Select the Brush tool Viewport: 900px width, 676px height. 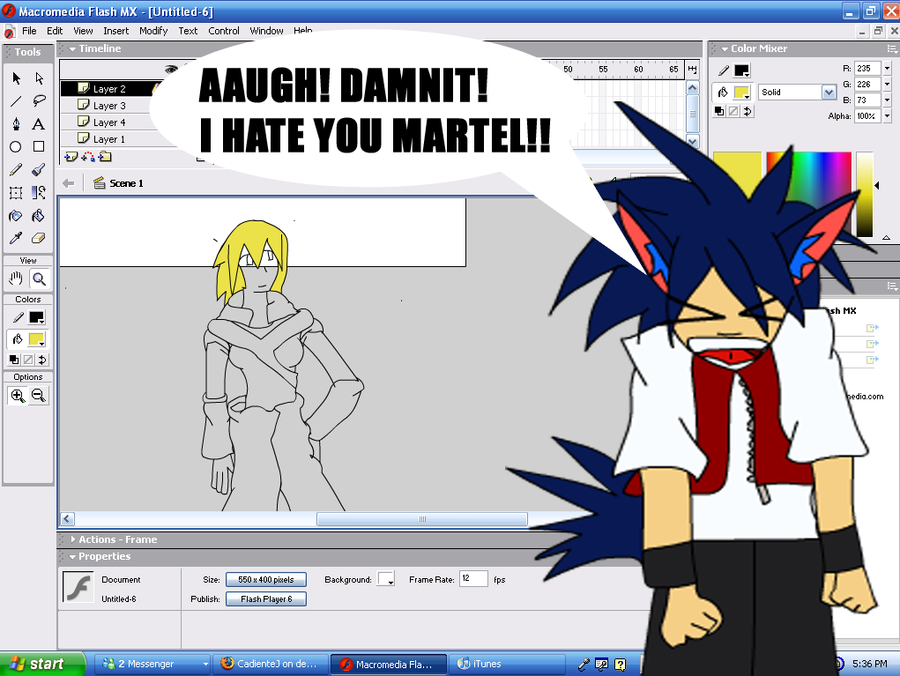39,170
